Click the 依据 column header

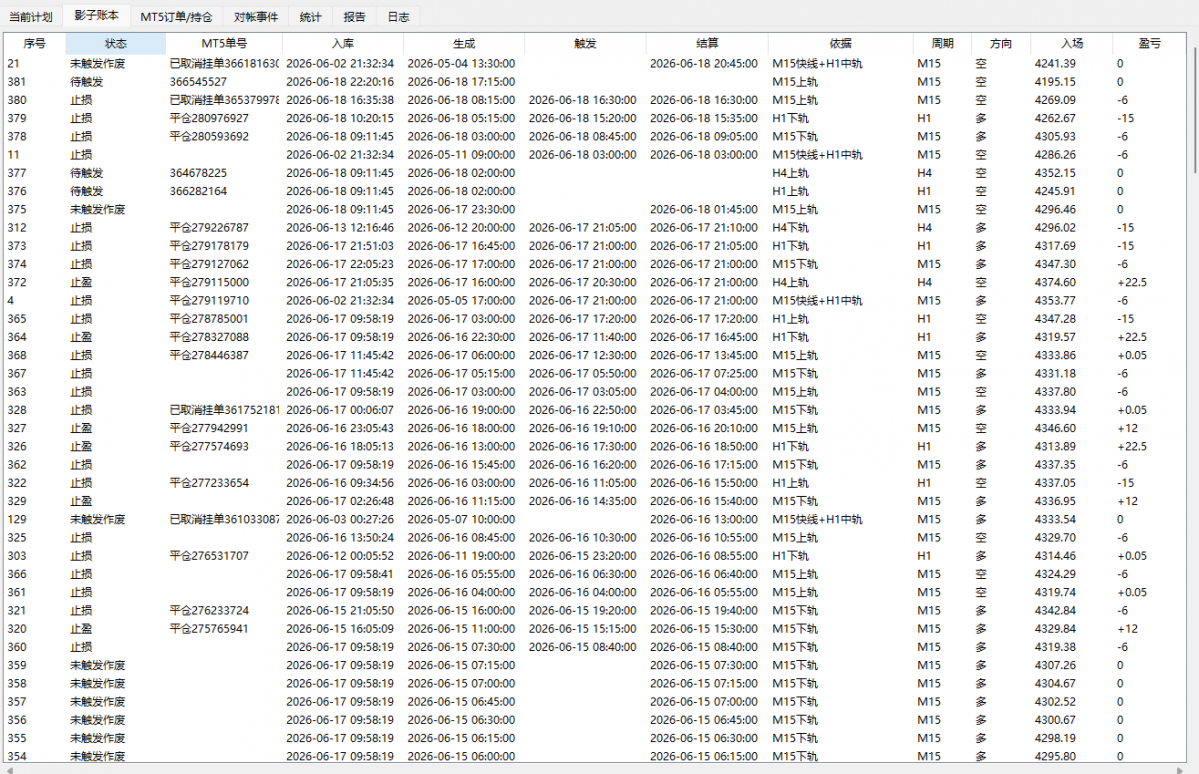coord(840,44)
